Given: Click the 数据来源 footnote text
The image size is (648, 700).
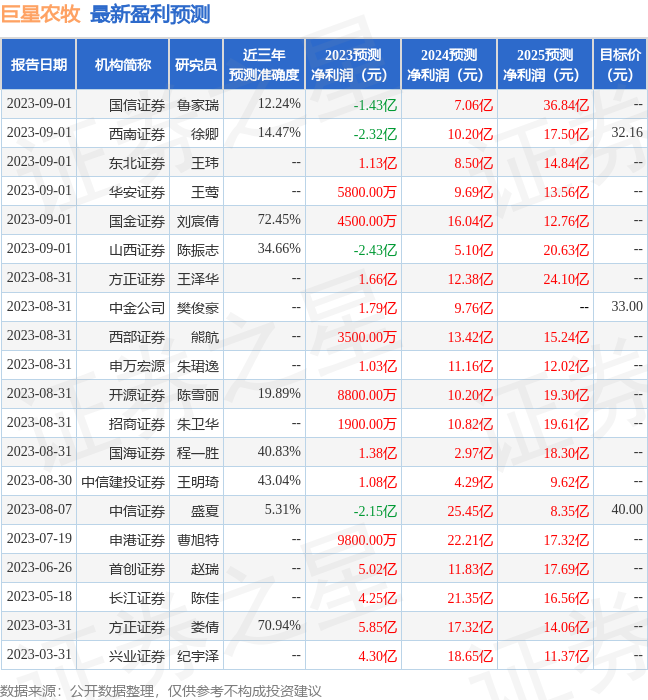Looking at the screenshot, I should pyautogui.click(x=161, y=691).
